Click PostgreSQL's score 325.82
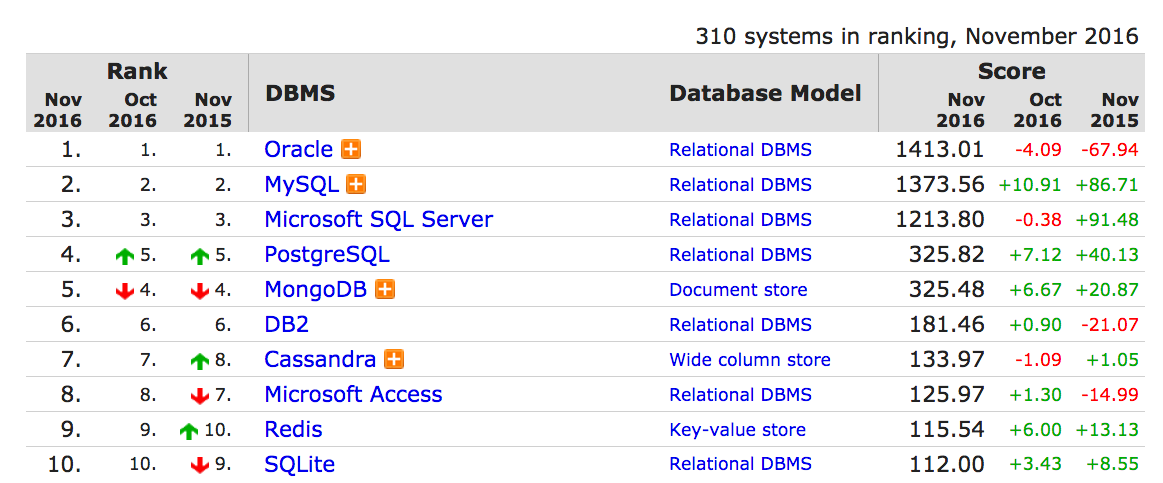Viewport: 1163px width, 483px height. click(x=946, y=254)
